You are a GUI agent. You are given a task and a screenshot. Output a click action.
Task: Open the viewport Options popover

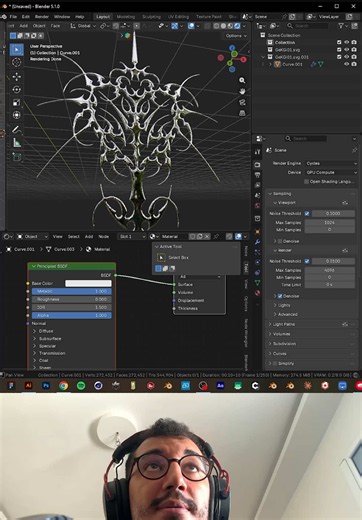pyautogui.click(x=236, y=36)
